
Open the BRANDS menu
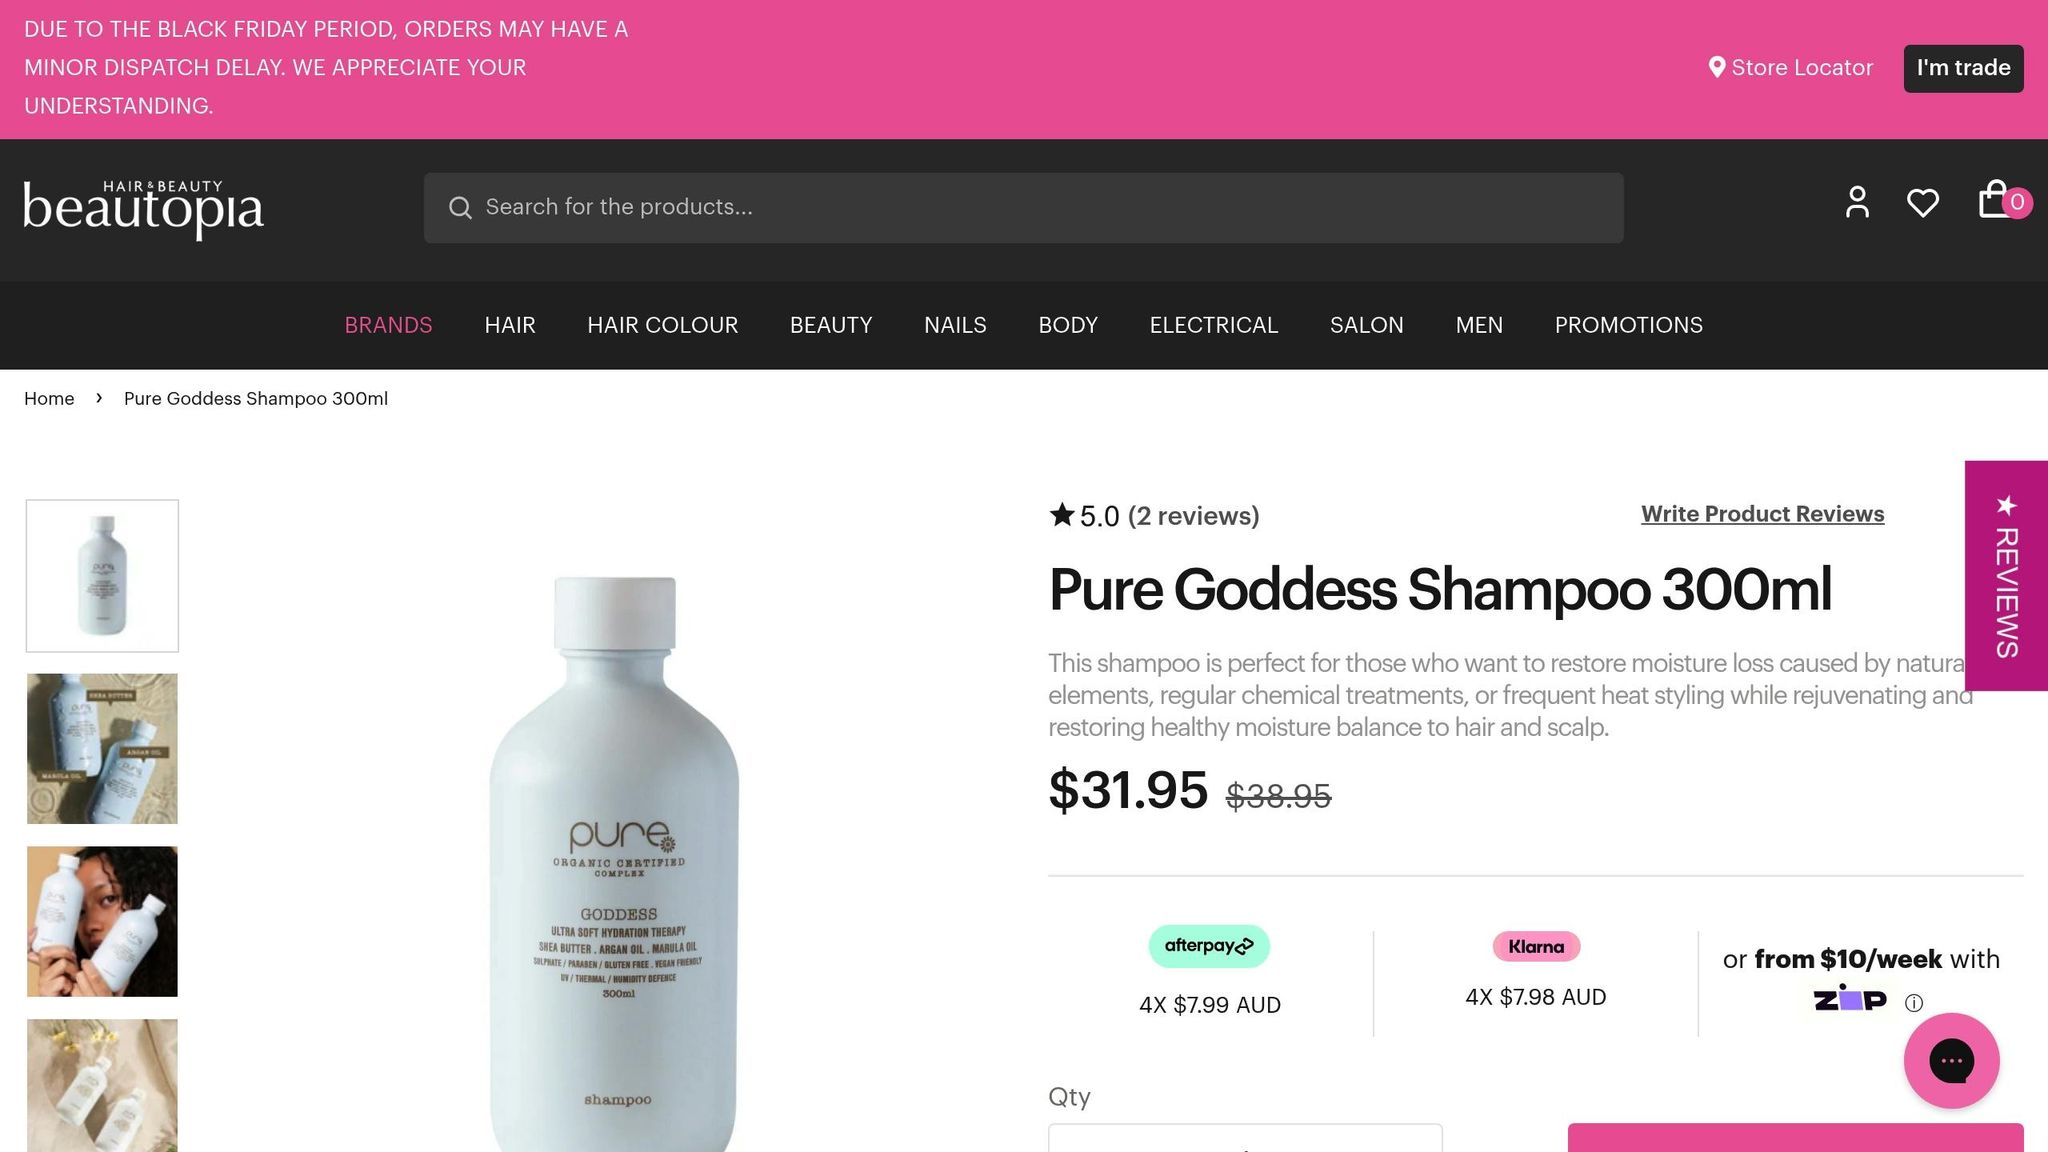click(x=388, y=325)
